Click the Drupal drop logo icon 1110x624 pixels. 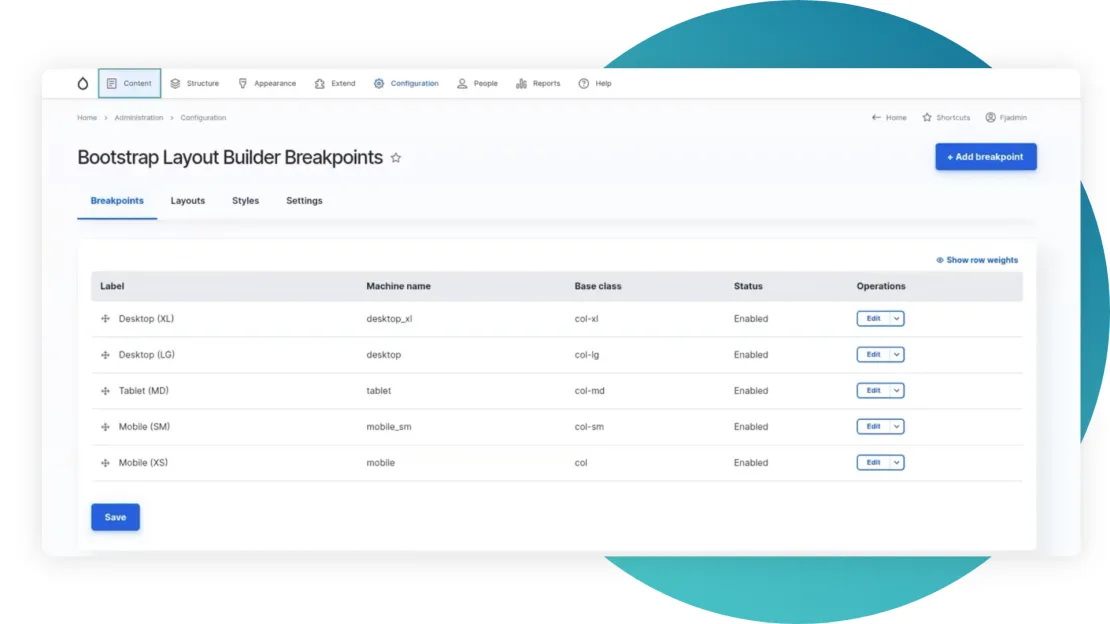(x=83, y=84)
